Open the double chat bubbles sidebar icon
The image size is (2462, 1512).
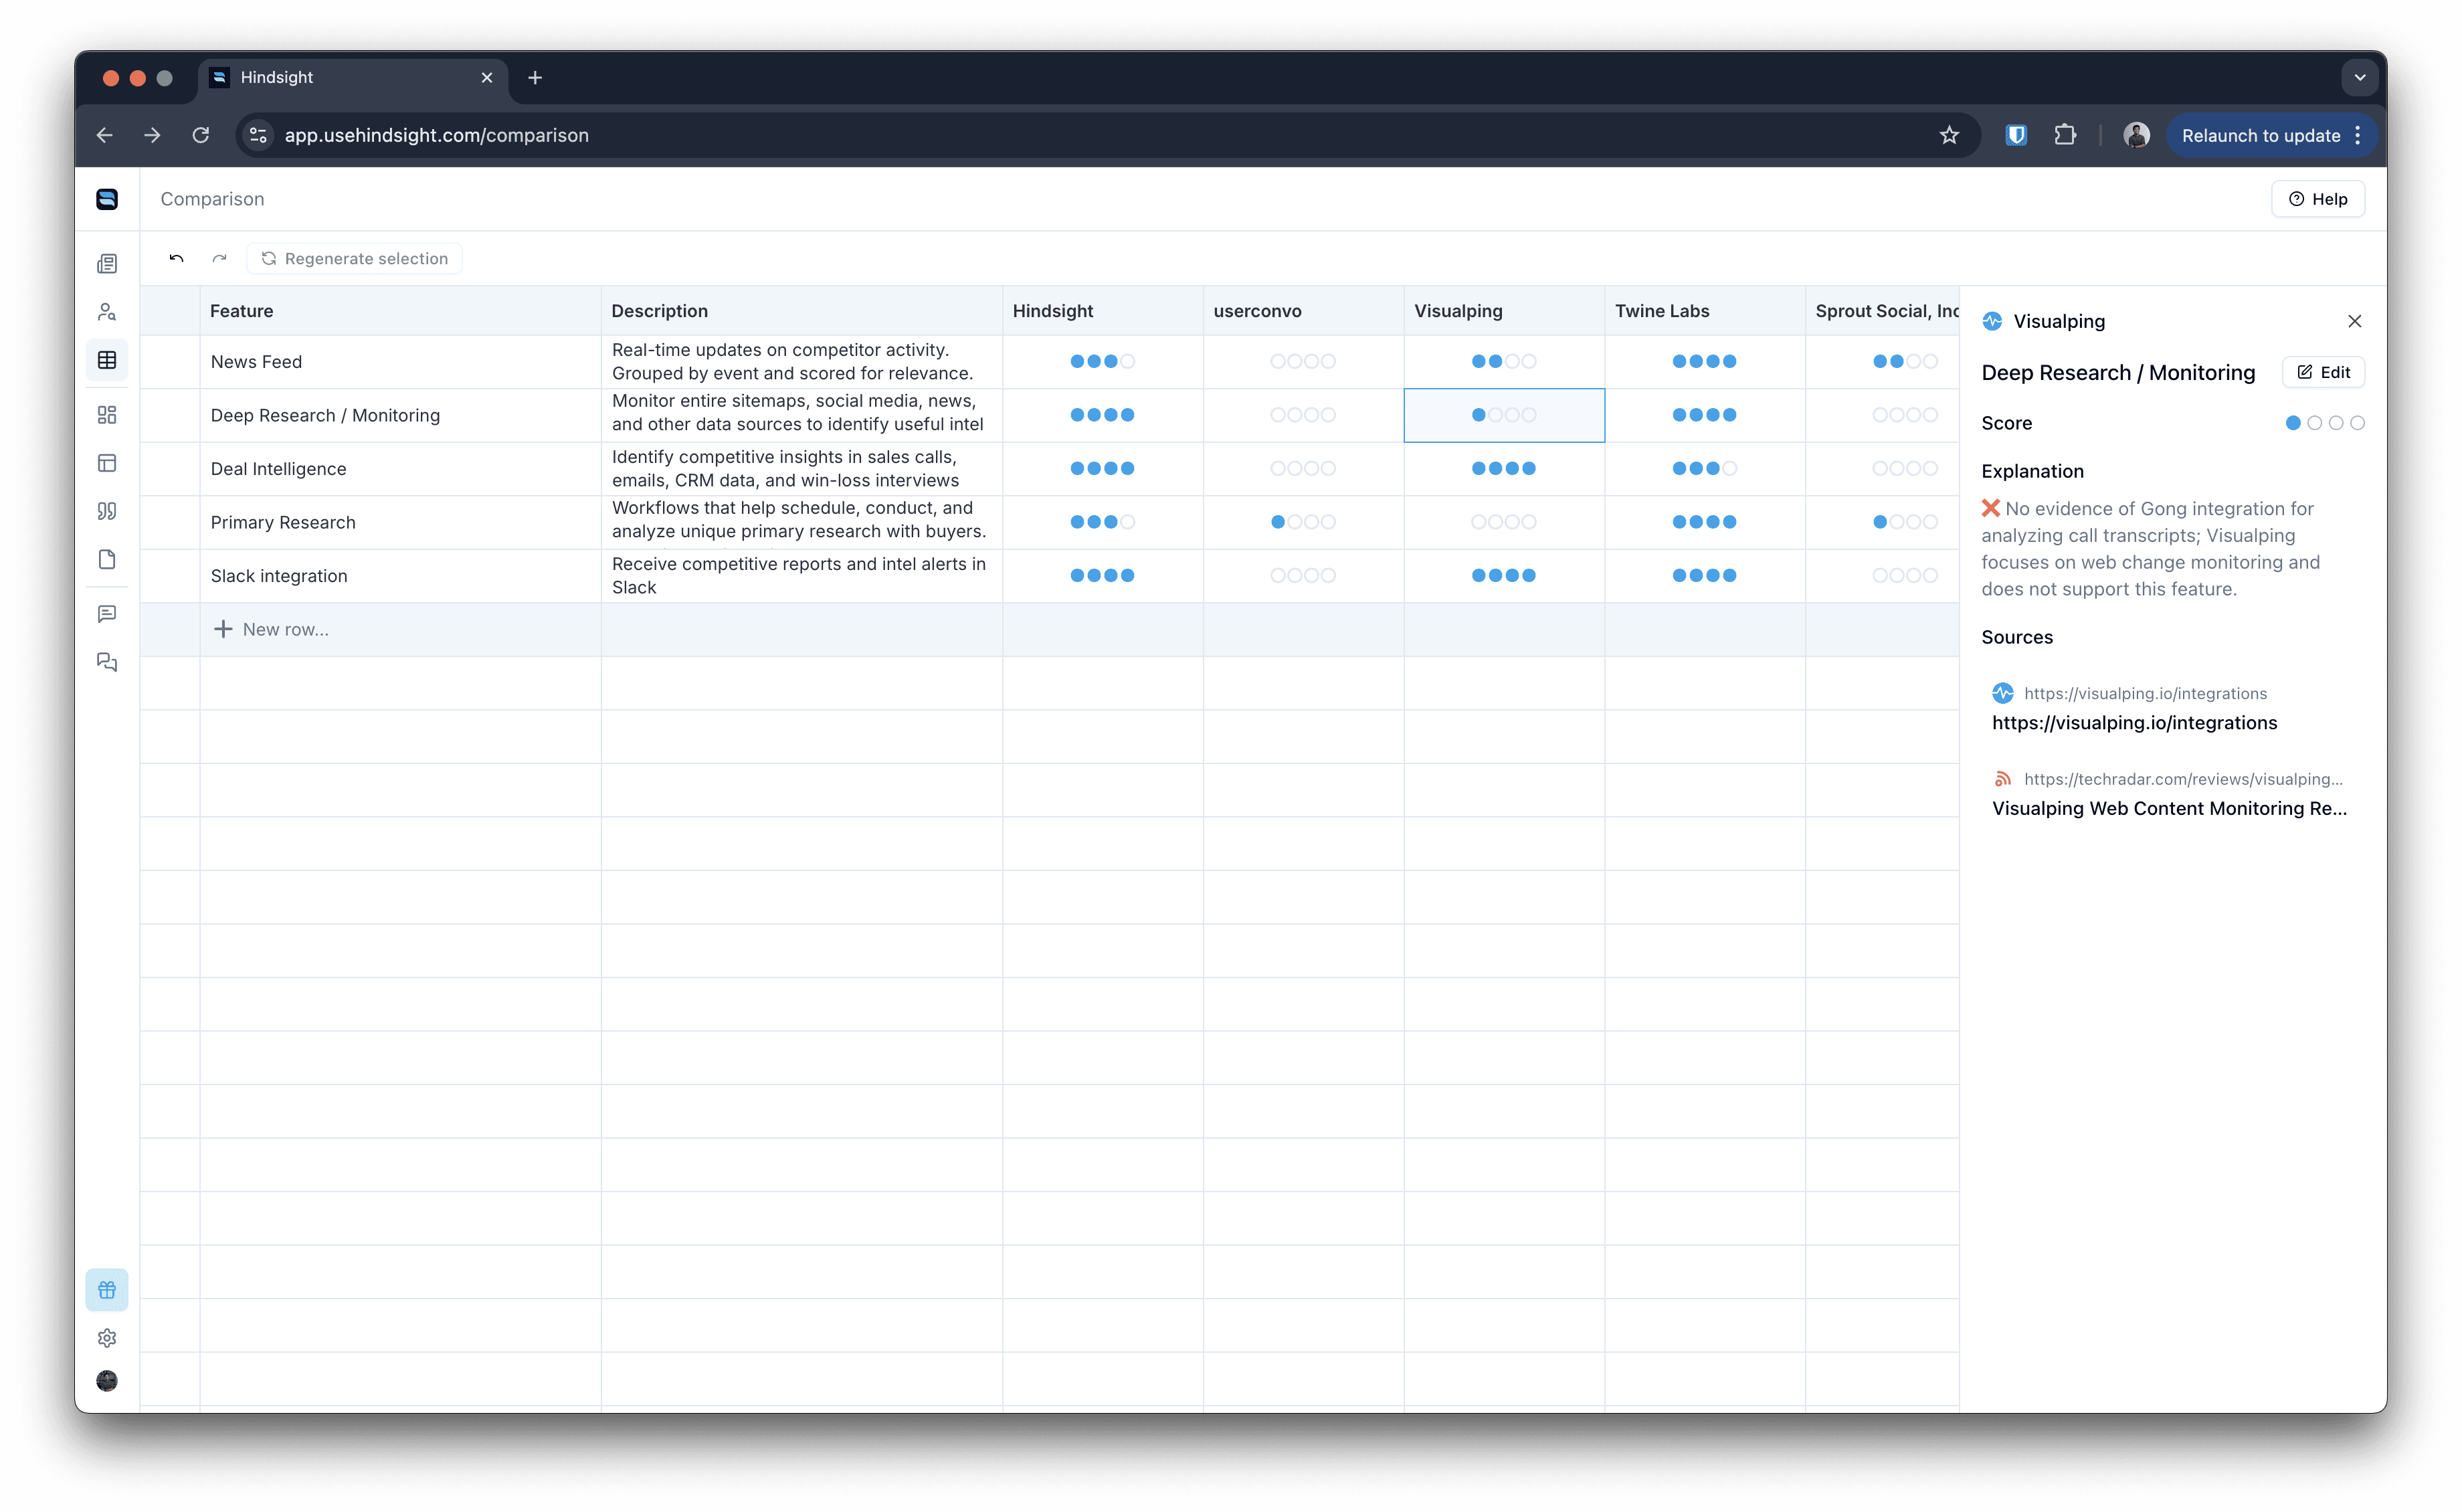[x=107, y=662]
